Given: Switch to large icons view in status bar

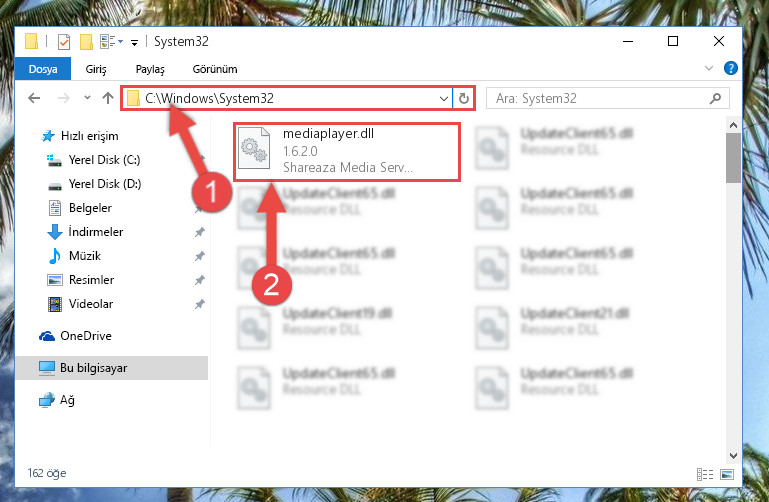Looking at the screenshot, I should (x=727, y=474).
